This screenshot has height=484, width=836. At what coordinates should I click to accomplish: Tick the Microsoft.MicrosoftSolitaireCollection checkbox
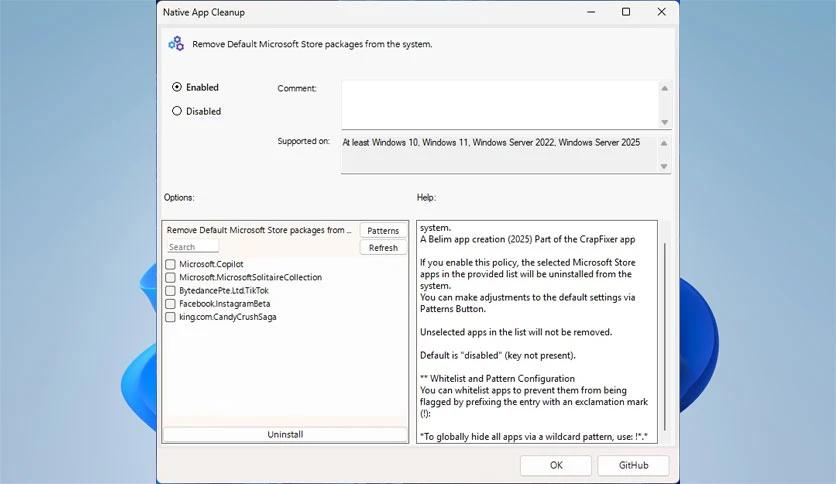pos(171,278)
